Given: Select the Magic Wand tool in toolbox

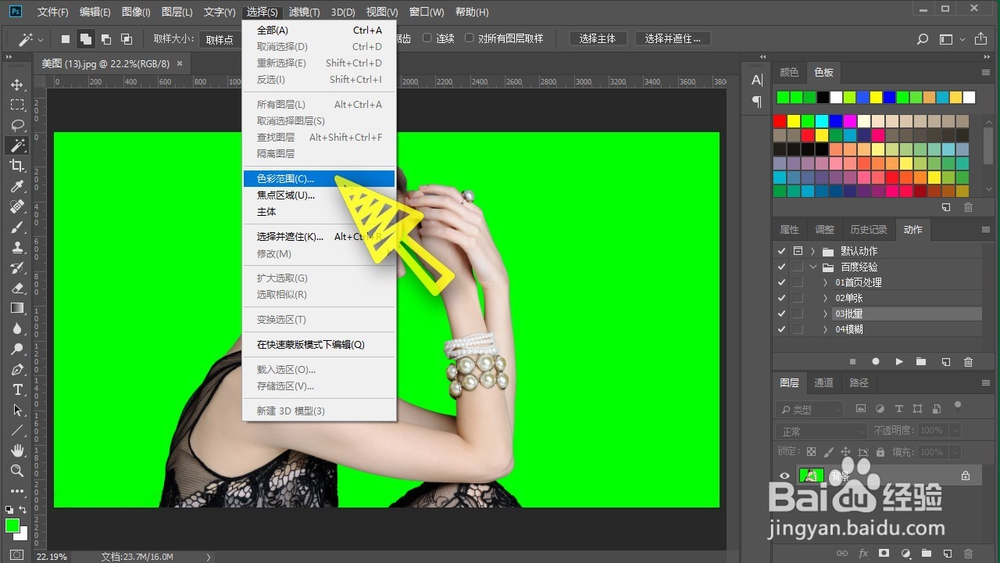Looking at the screenshot, I should point(17,145).
